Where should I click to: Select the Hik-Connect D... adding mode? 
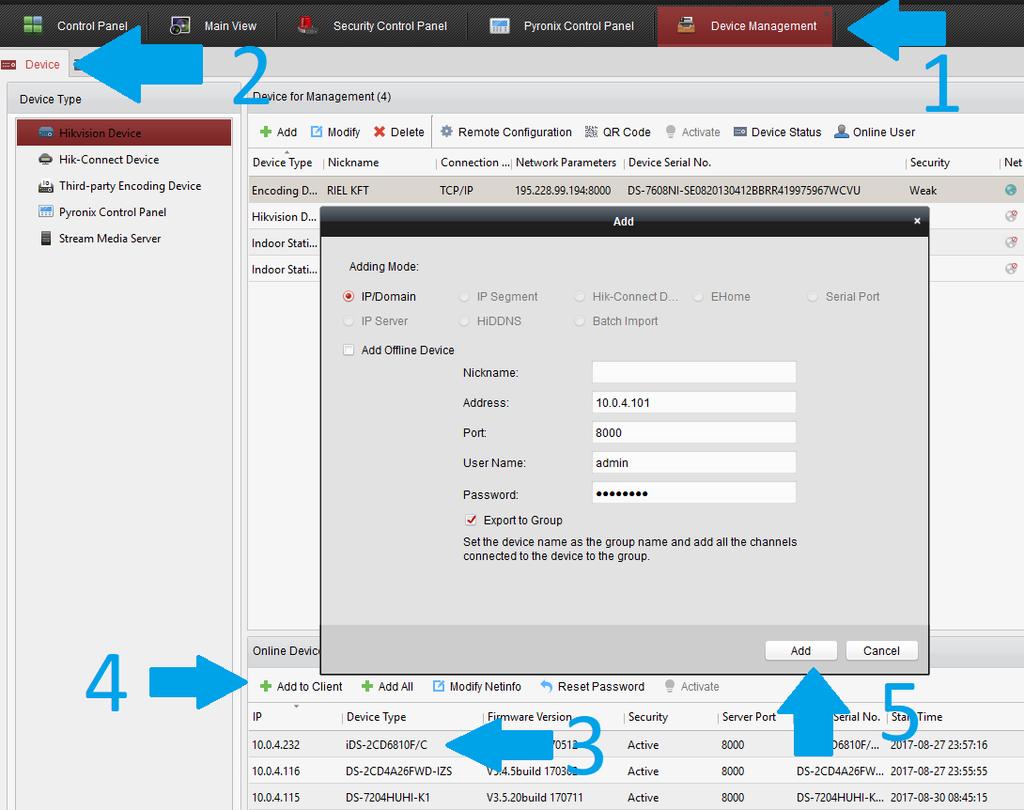coord(627,297)
